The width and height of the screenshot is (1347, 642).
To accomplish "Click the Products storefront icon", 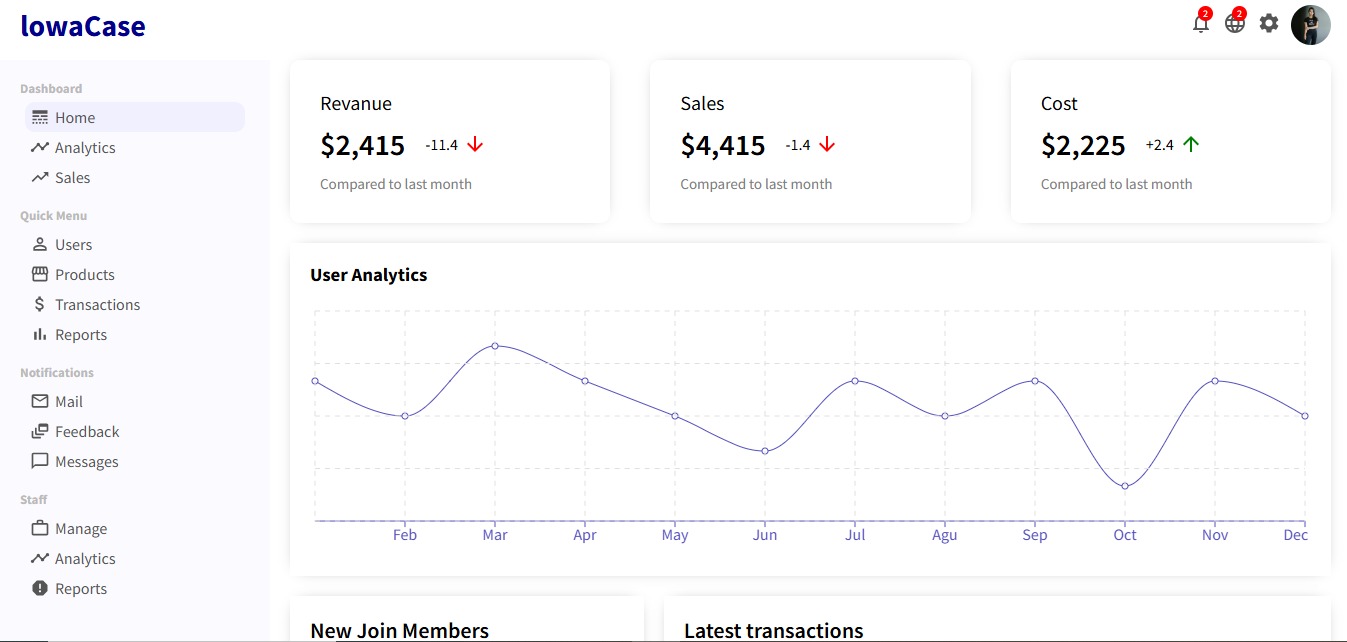I will [40, 274].
